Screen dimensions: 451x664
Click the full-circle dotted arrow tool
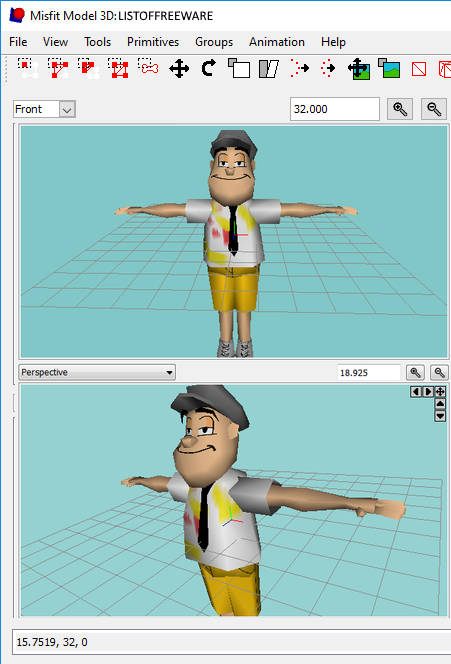coord(328,68)
